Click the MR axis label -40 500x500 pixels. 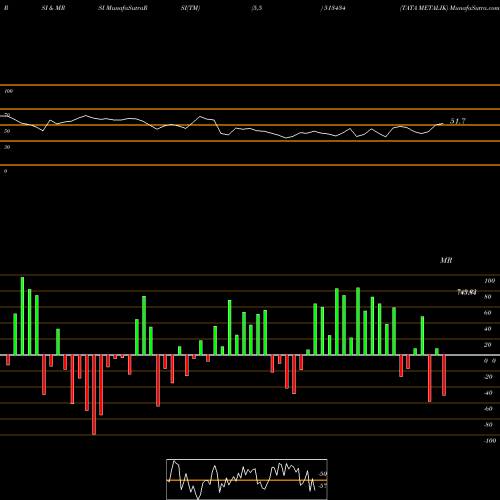[488, 393]
